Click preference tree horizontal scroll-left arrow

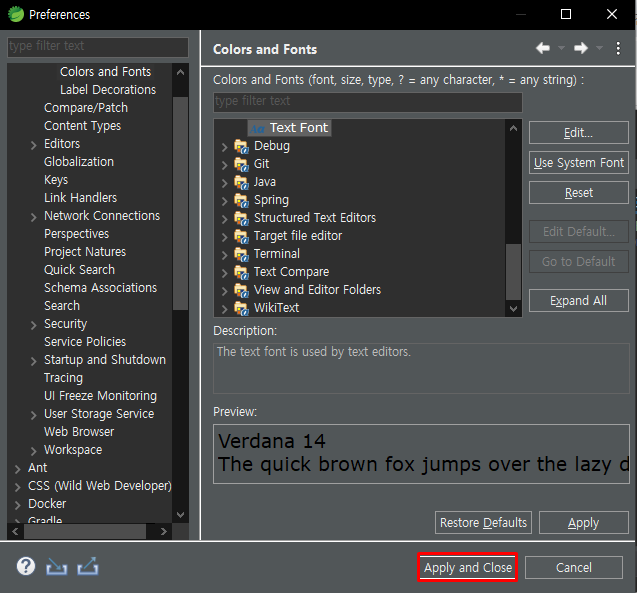point(15,531)
